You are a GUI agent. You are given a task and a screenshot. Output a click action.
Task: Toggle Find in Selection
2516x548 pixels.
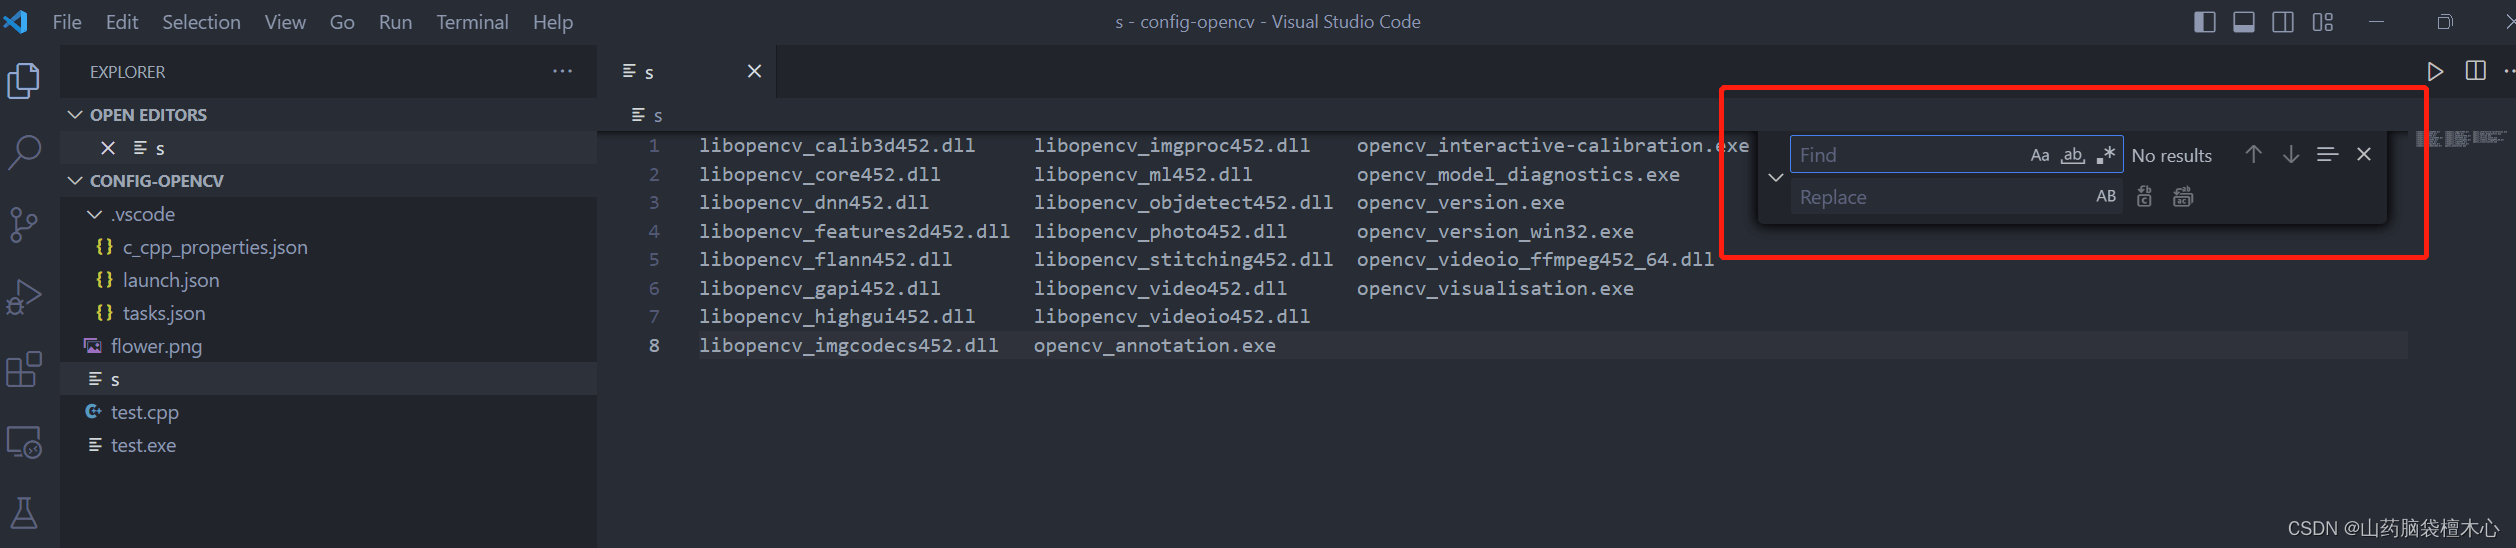(2327, 155)
